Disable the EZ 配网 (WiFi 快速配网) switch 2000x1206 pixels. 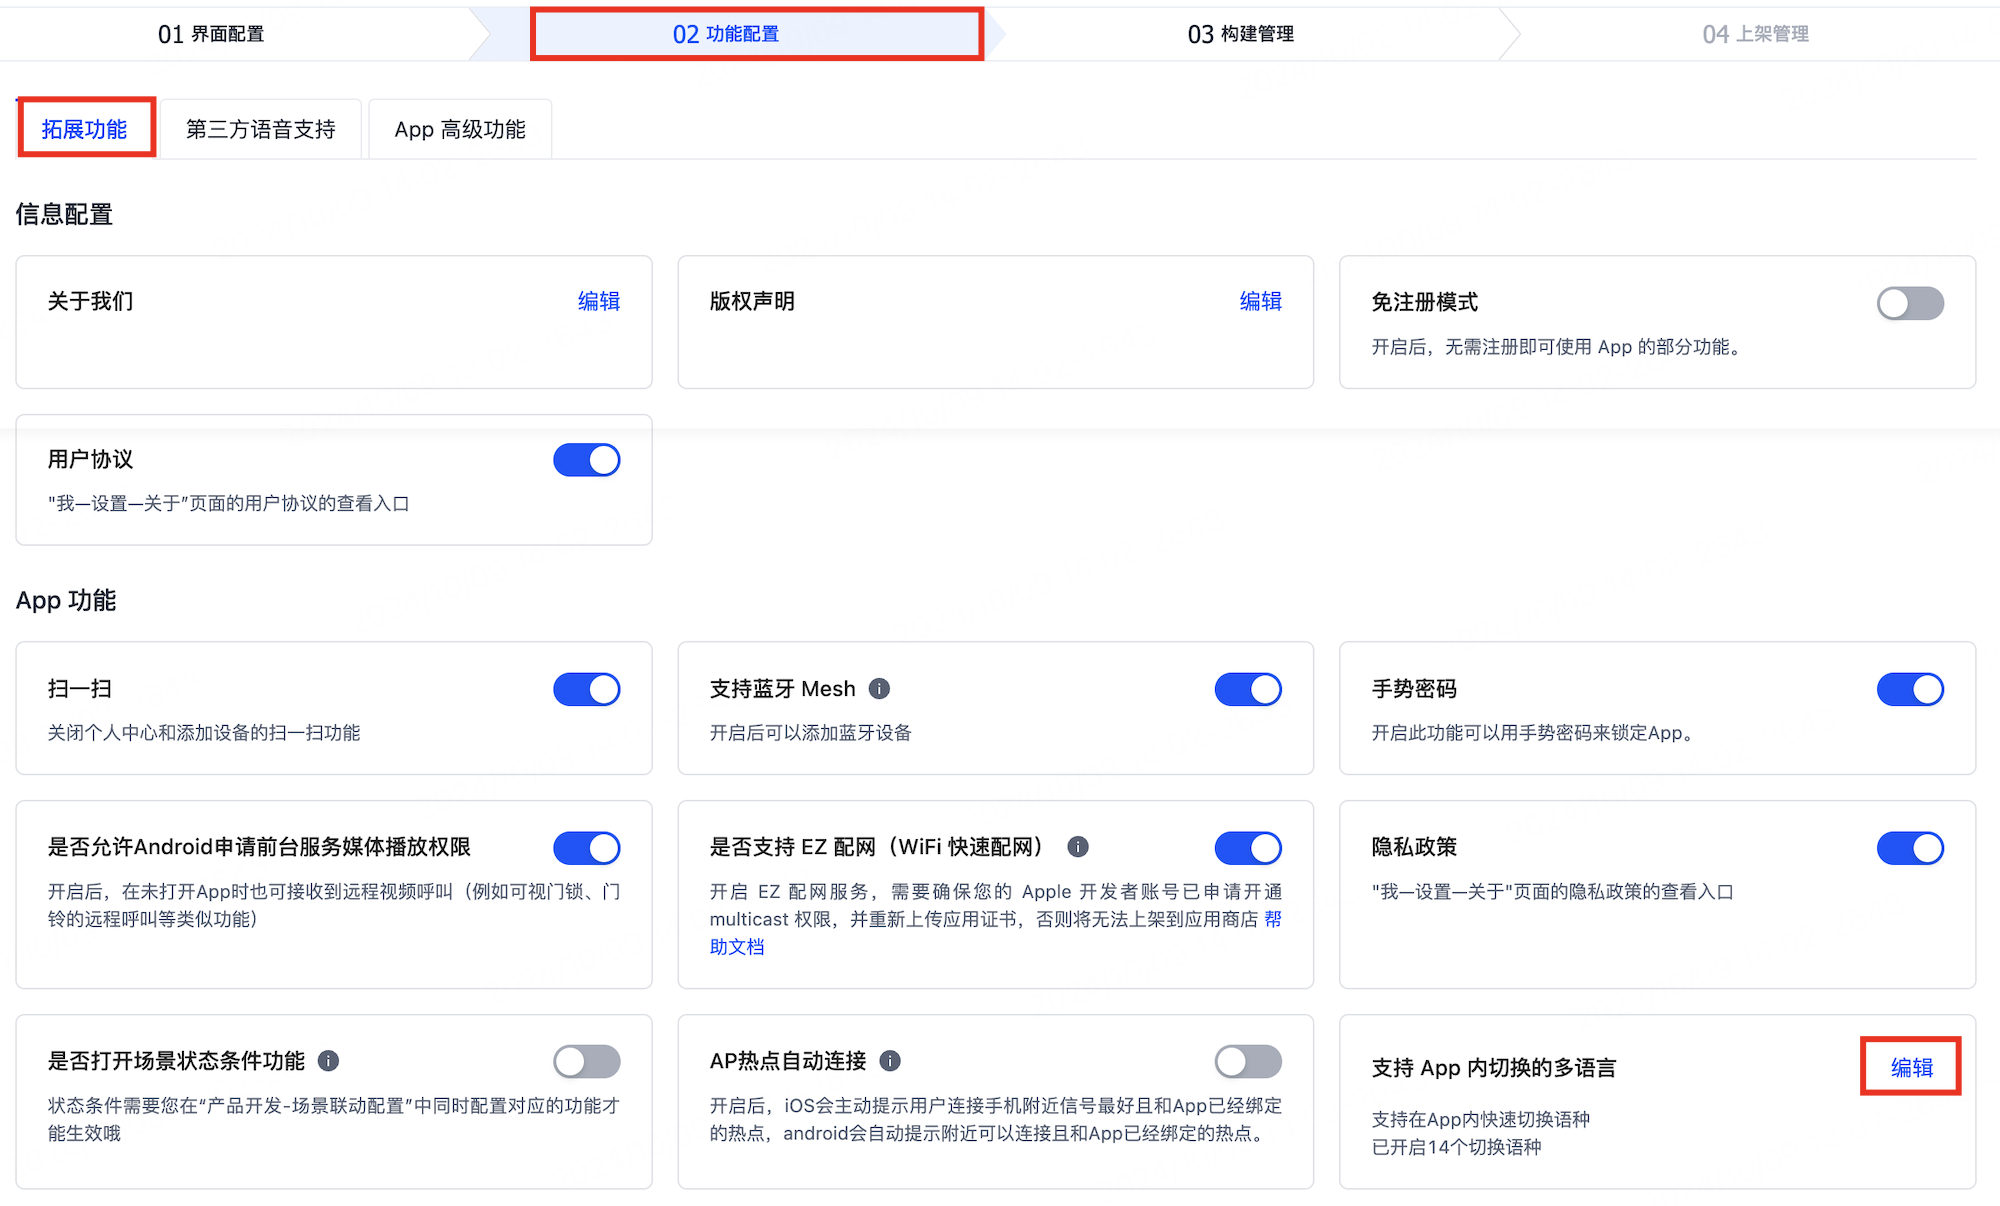(1248, 848)
